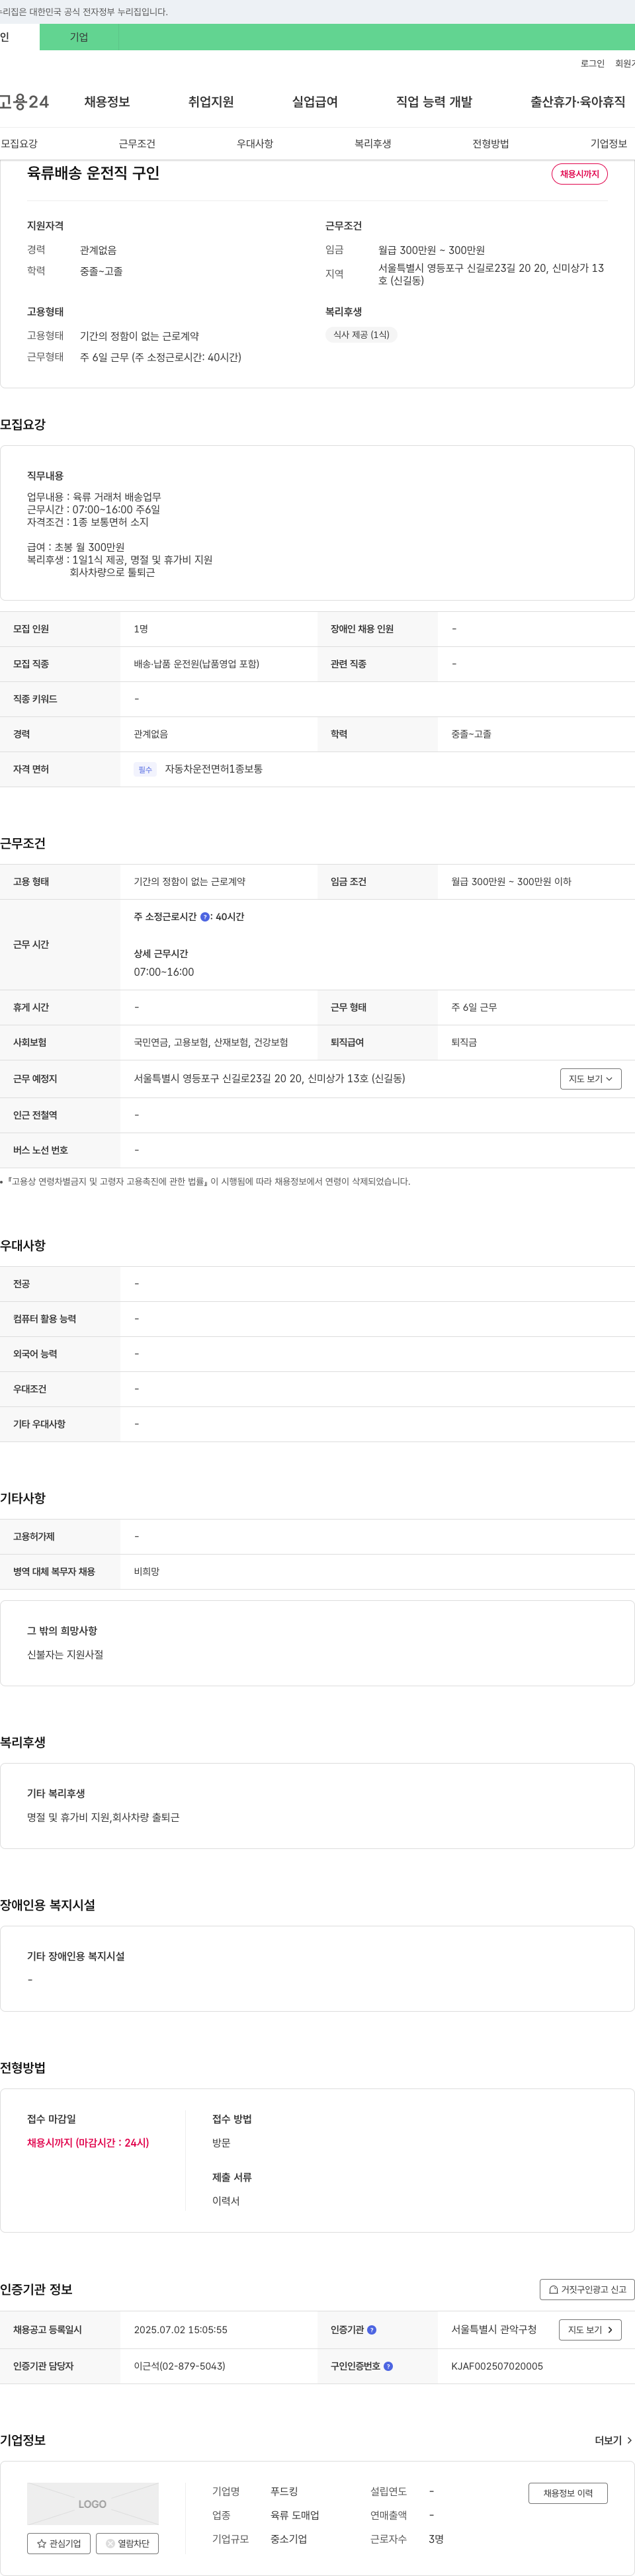Open the 기업 tab in green bar
635x2576 pixels.
pyautogui.click(x=79, y=37)
